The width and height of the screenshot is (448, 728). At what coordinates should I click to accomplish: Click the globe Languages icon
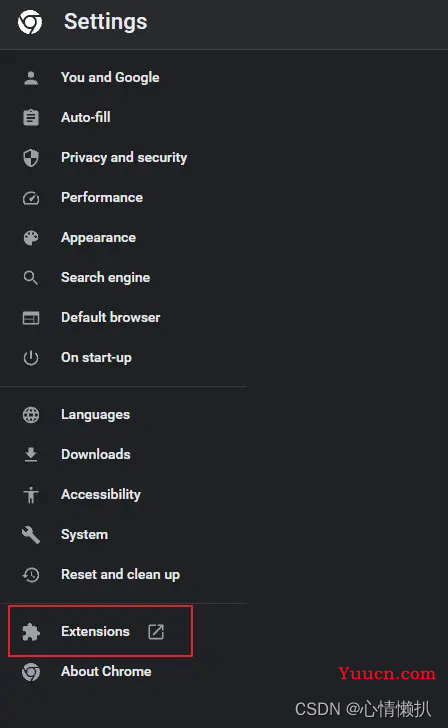pos(31,415)
